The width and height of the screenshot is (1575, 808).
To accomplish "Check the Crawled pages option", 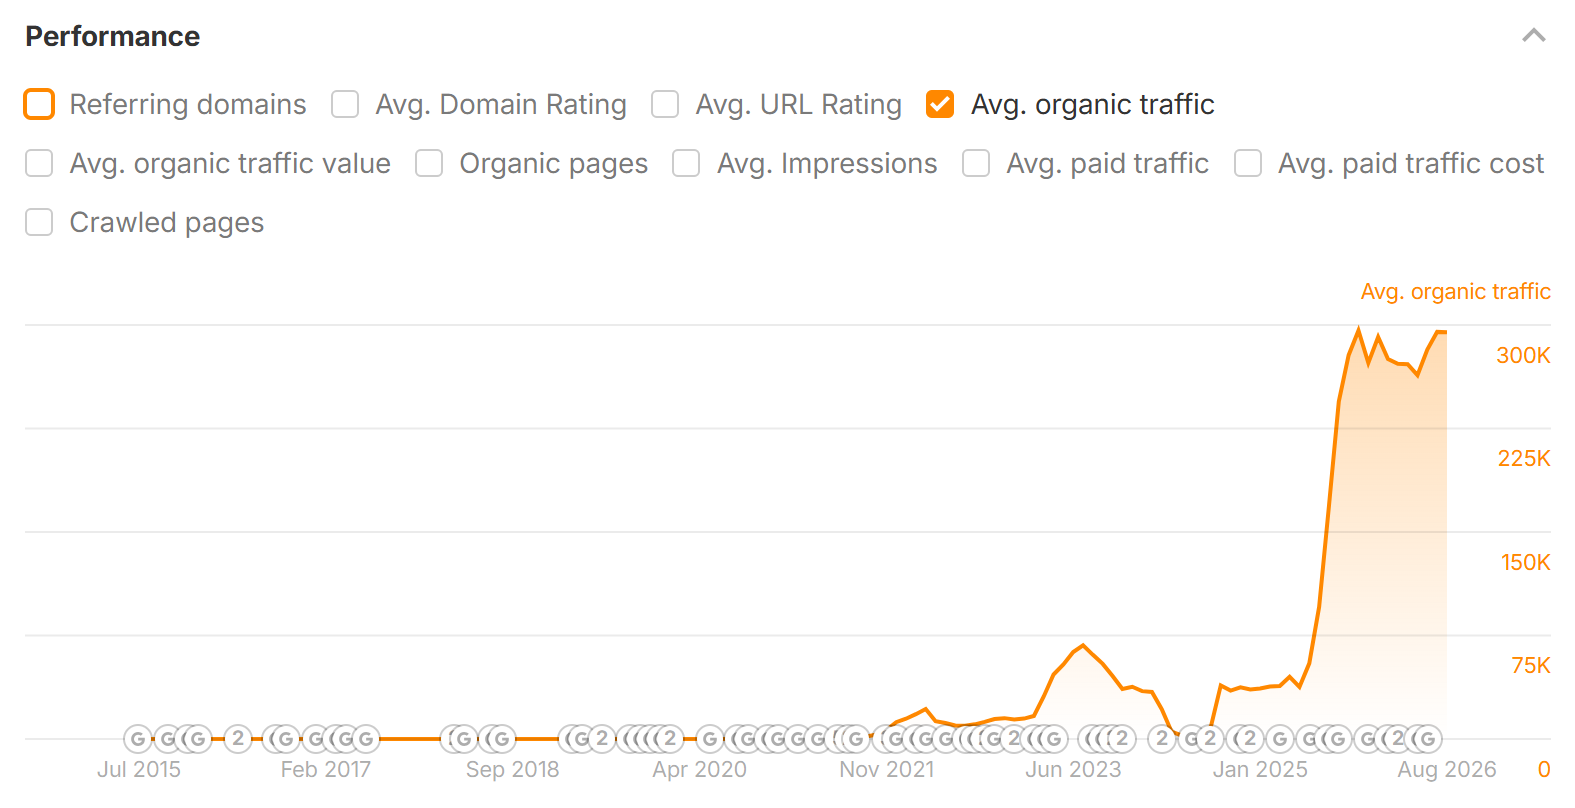I will [39, 222].
